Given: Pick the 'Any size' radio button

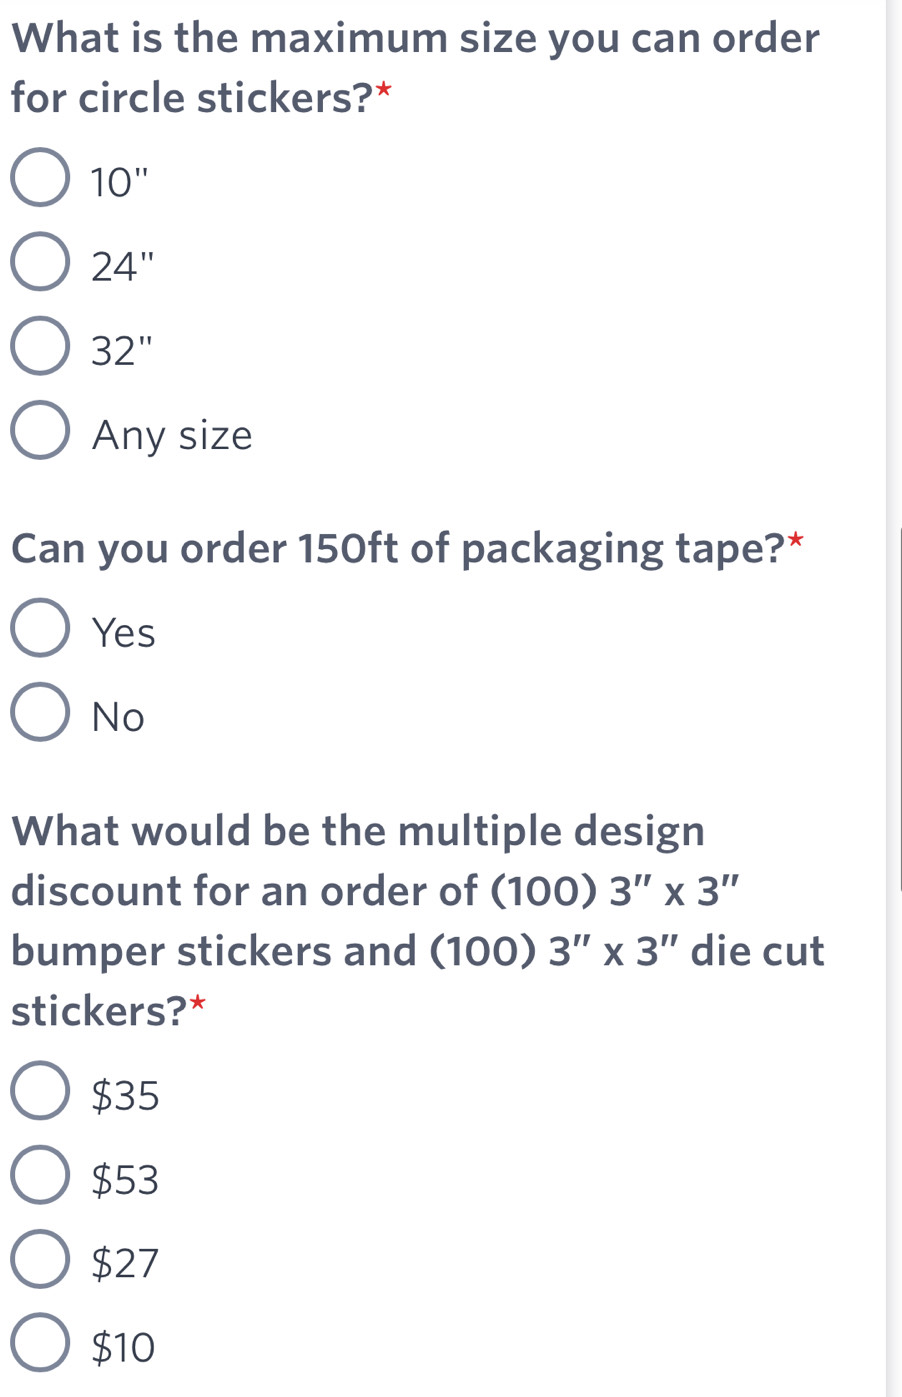Looking at the screenshot, I should coord(40,431).
